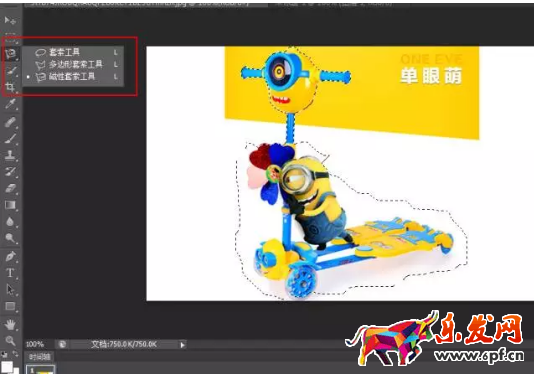Choose 多边形套索工具 from the lasso flyout
The height and width of the screenshot is (376, 534).
click(74, 64)
